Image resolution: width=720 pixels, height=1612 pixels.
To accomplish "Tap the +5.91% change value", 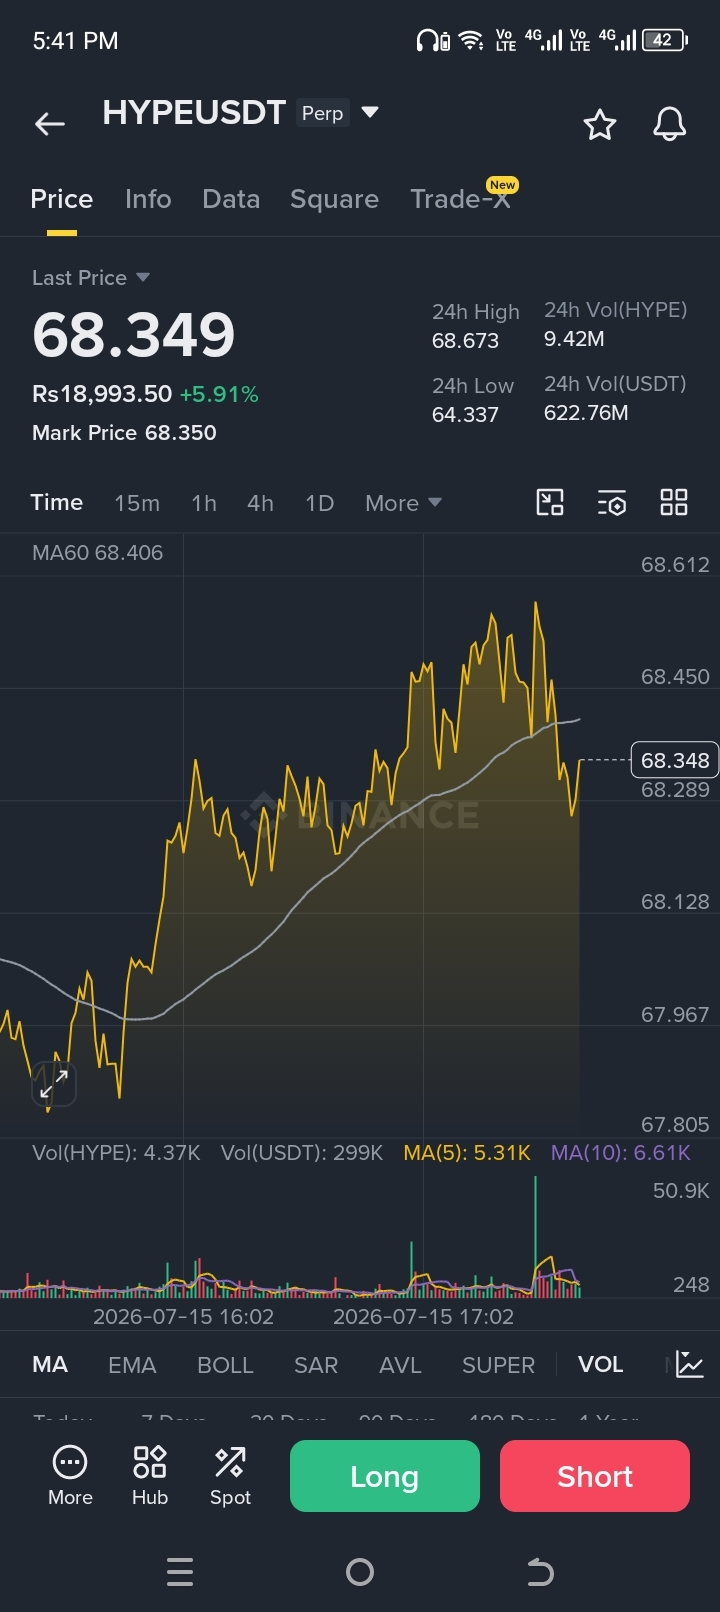I will coord(219,394).
